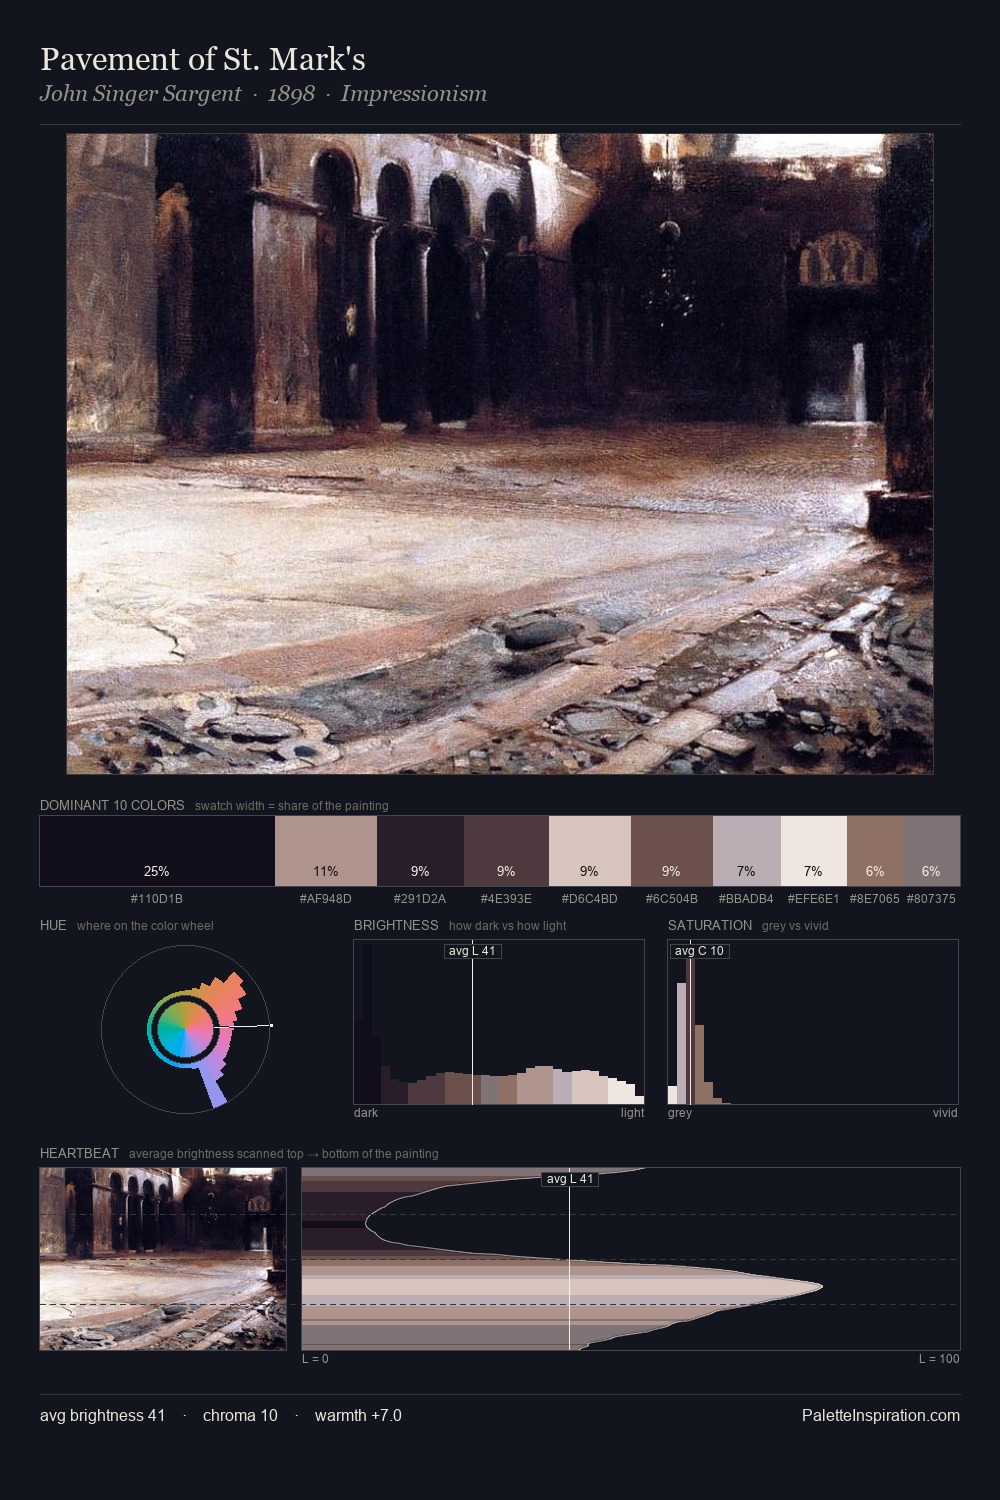Click the 'avg C 10' label in saturation chart
The height and width of the screenshot is (1500, 1000).
coord(699,951)
